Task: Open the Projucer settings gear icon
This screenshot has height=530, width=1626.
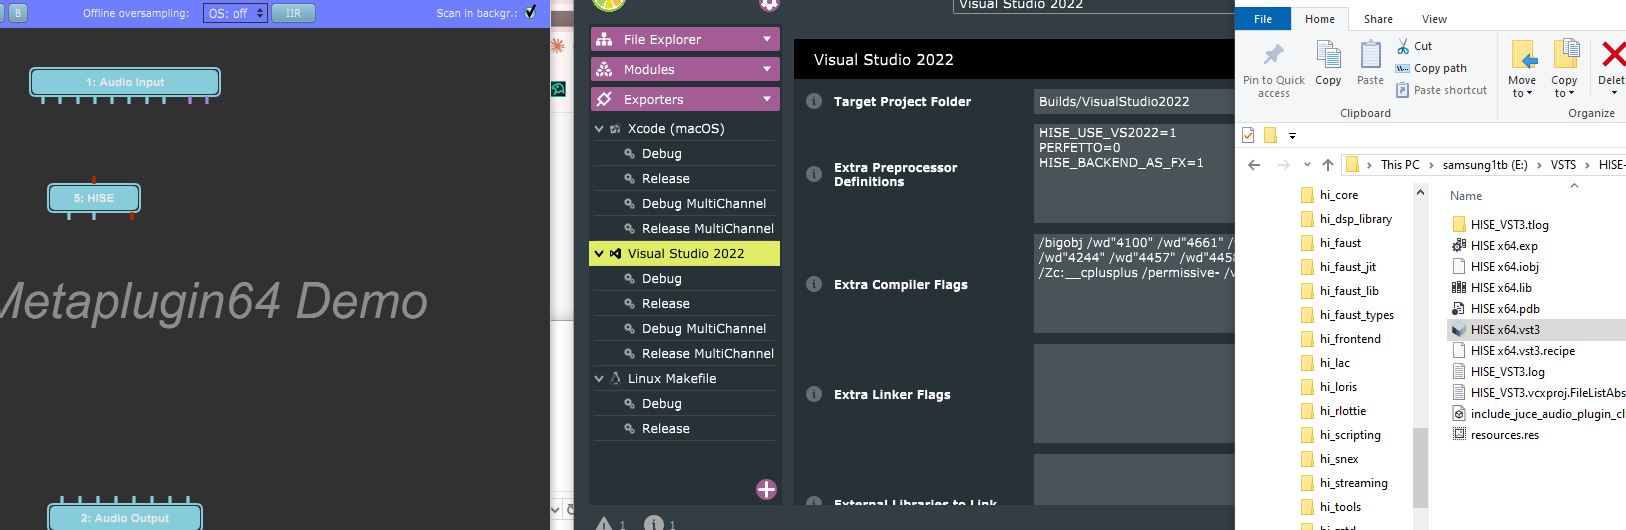Action: click(769, 4)
